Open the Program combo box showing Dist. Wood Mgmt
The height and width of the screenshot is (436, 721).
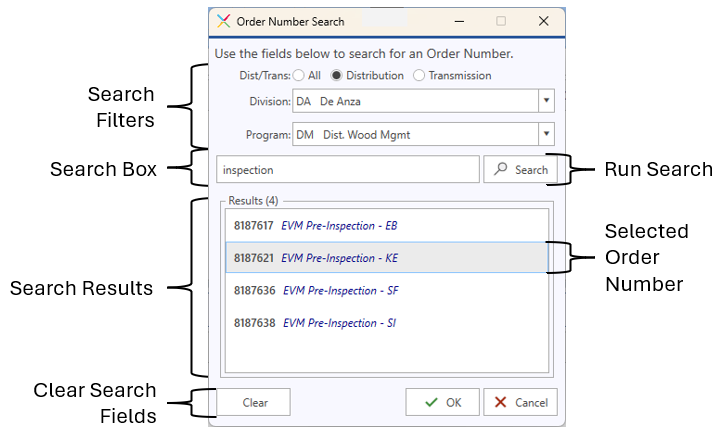click(x=414, y=134)
